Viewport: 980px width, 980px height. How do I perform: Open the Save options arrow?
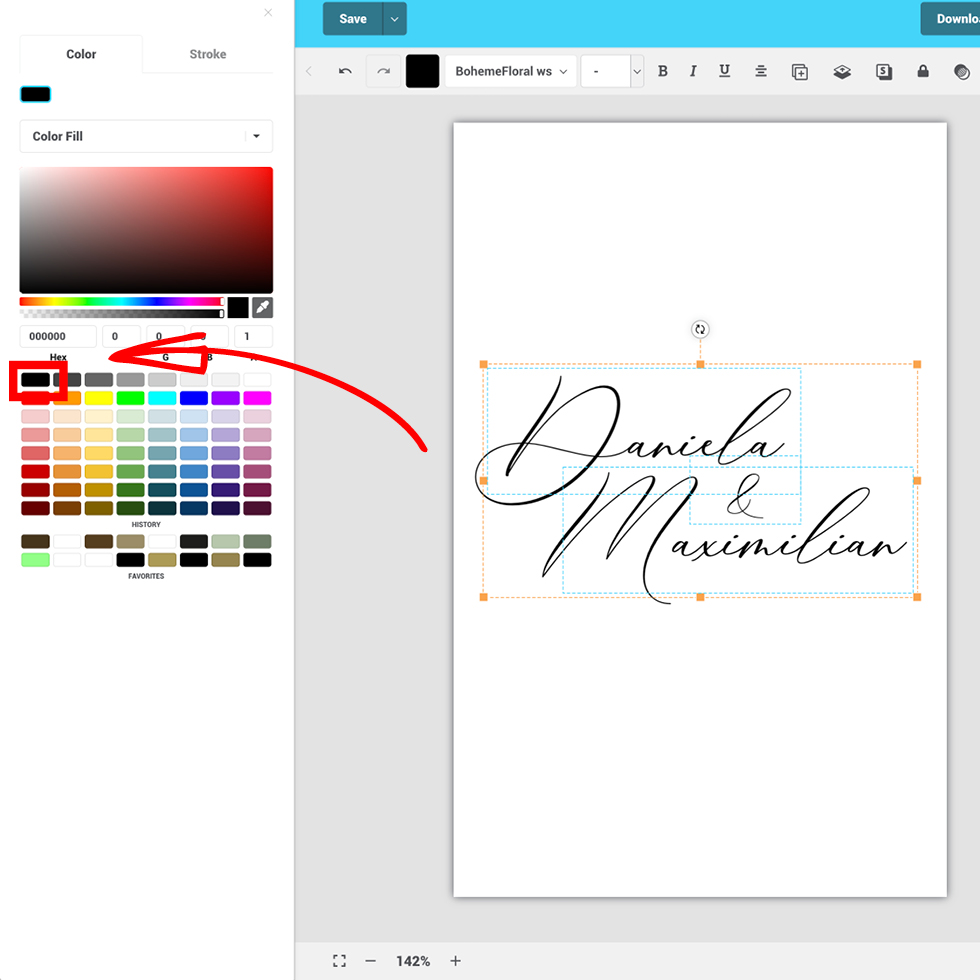tap(395, 19)
